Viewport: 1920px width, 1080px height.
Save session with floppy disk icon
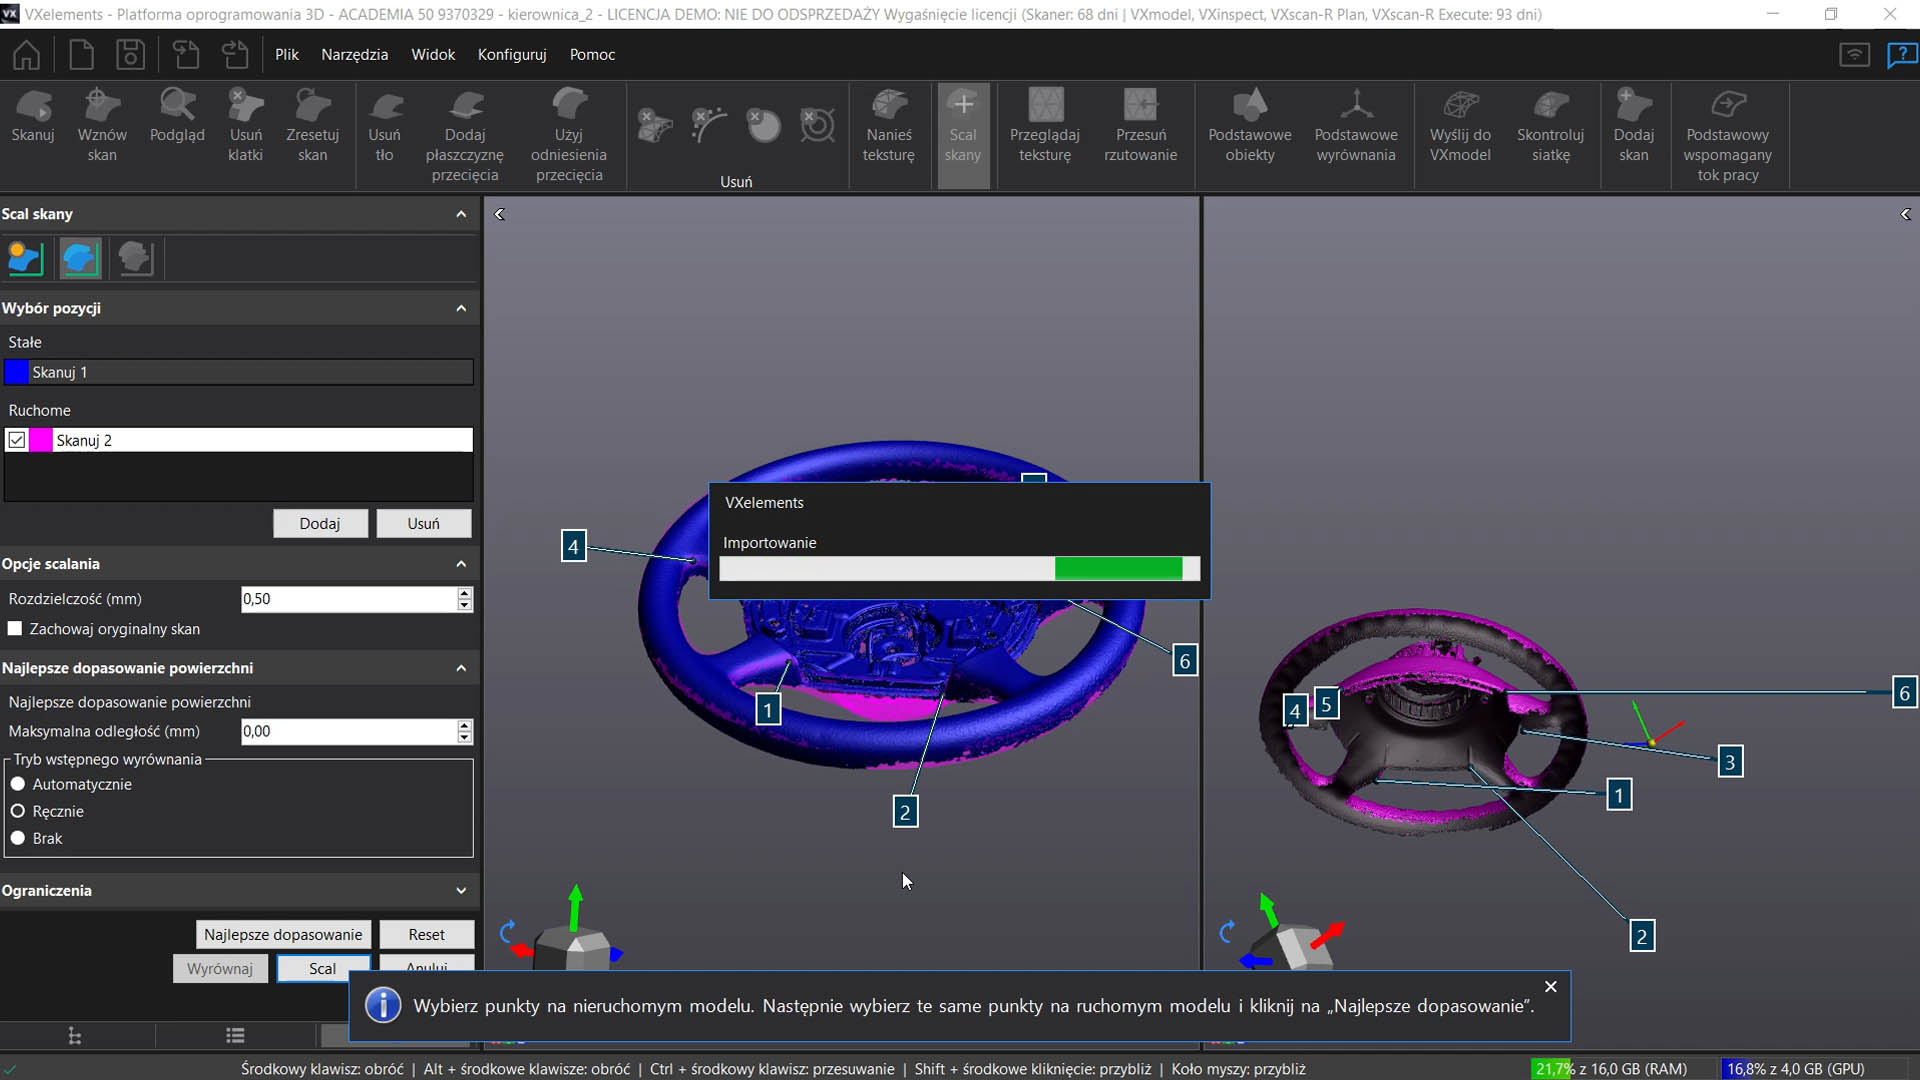[x=131, y=54]
